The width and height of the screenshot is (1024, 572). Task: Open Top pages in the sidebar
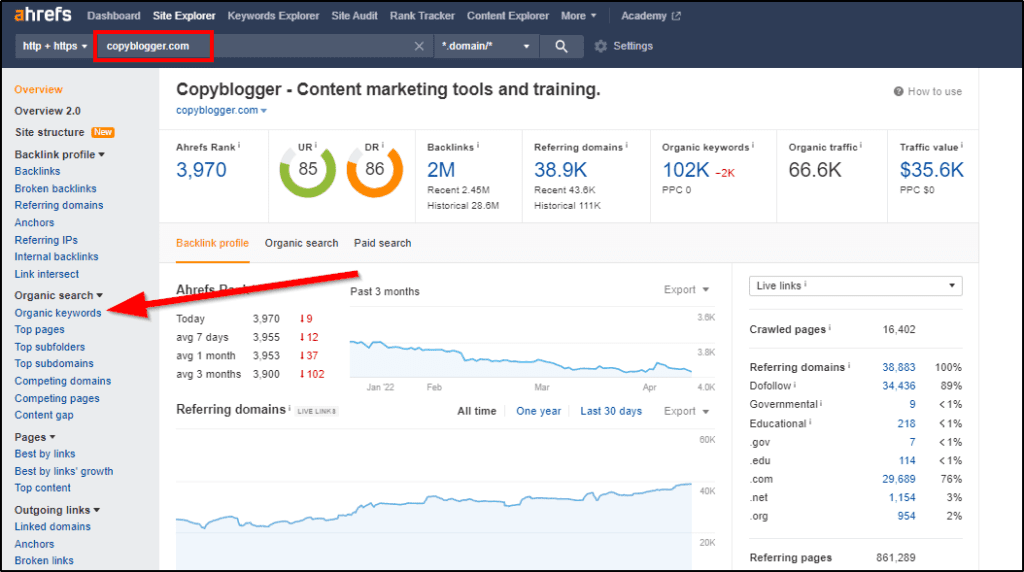[x=39, y=330]
